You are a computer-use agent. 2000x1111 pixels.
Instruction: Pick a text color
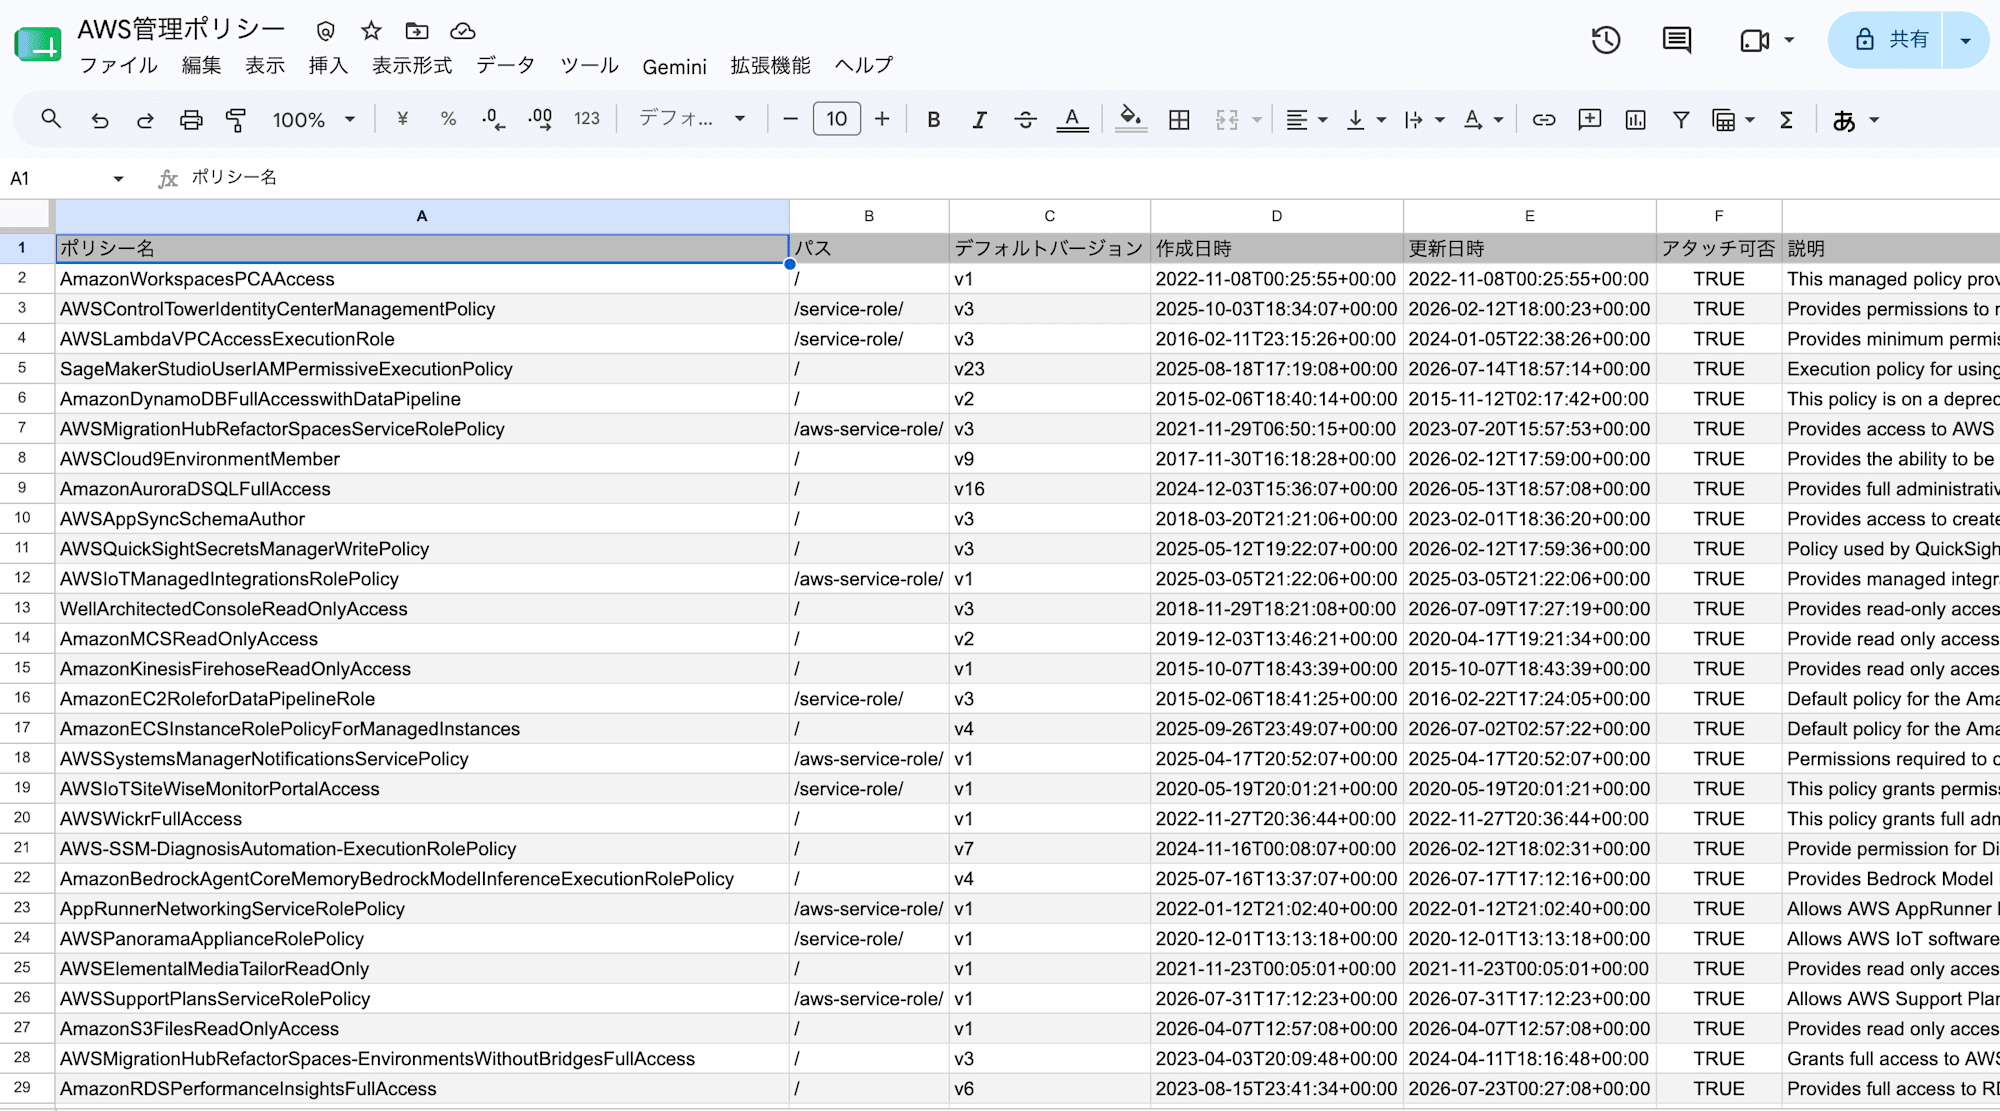pos(1072,120)
